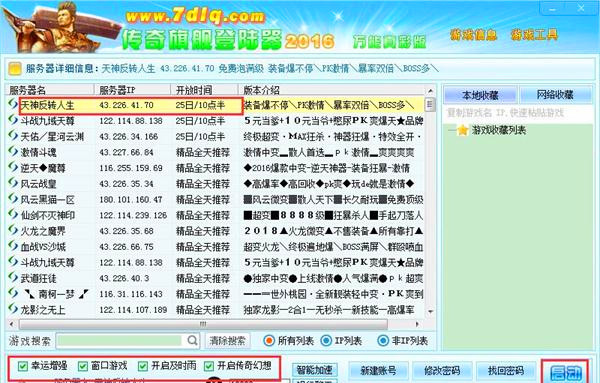Click the server list's vertical scrollbar thumb
Viewport: 600px width, 383px height.
(x=430, y=104)
